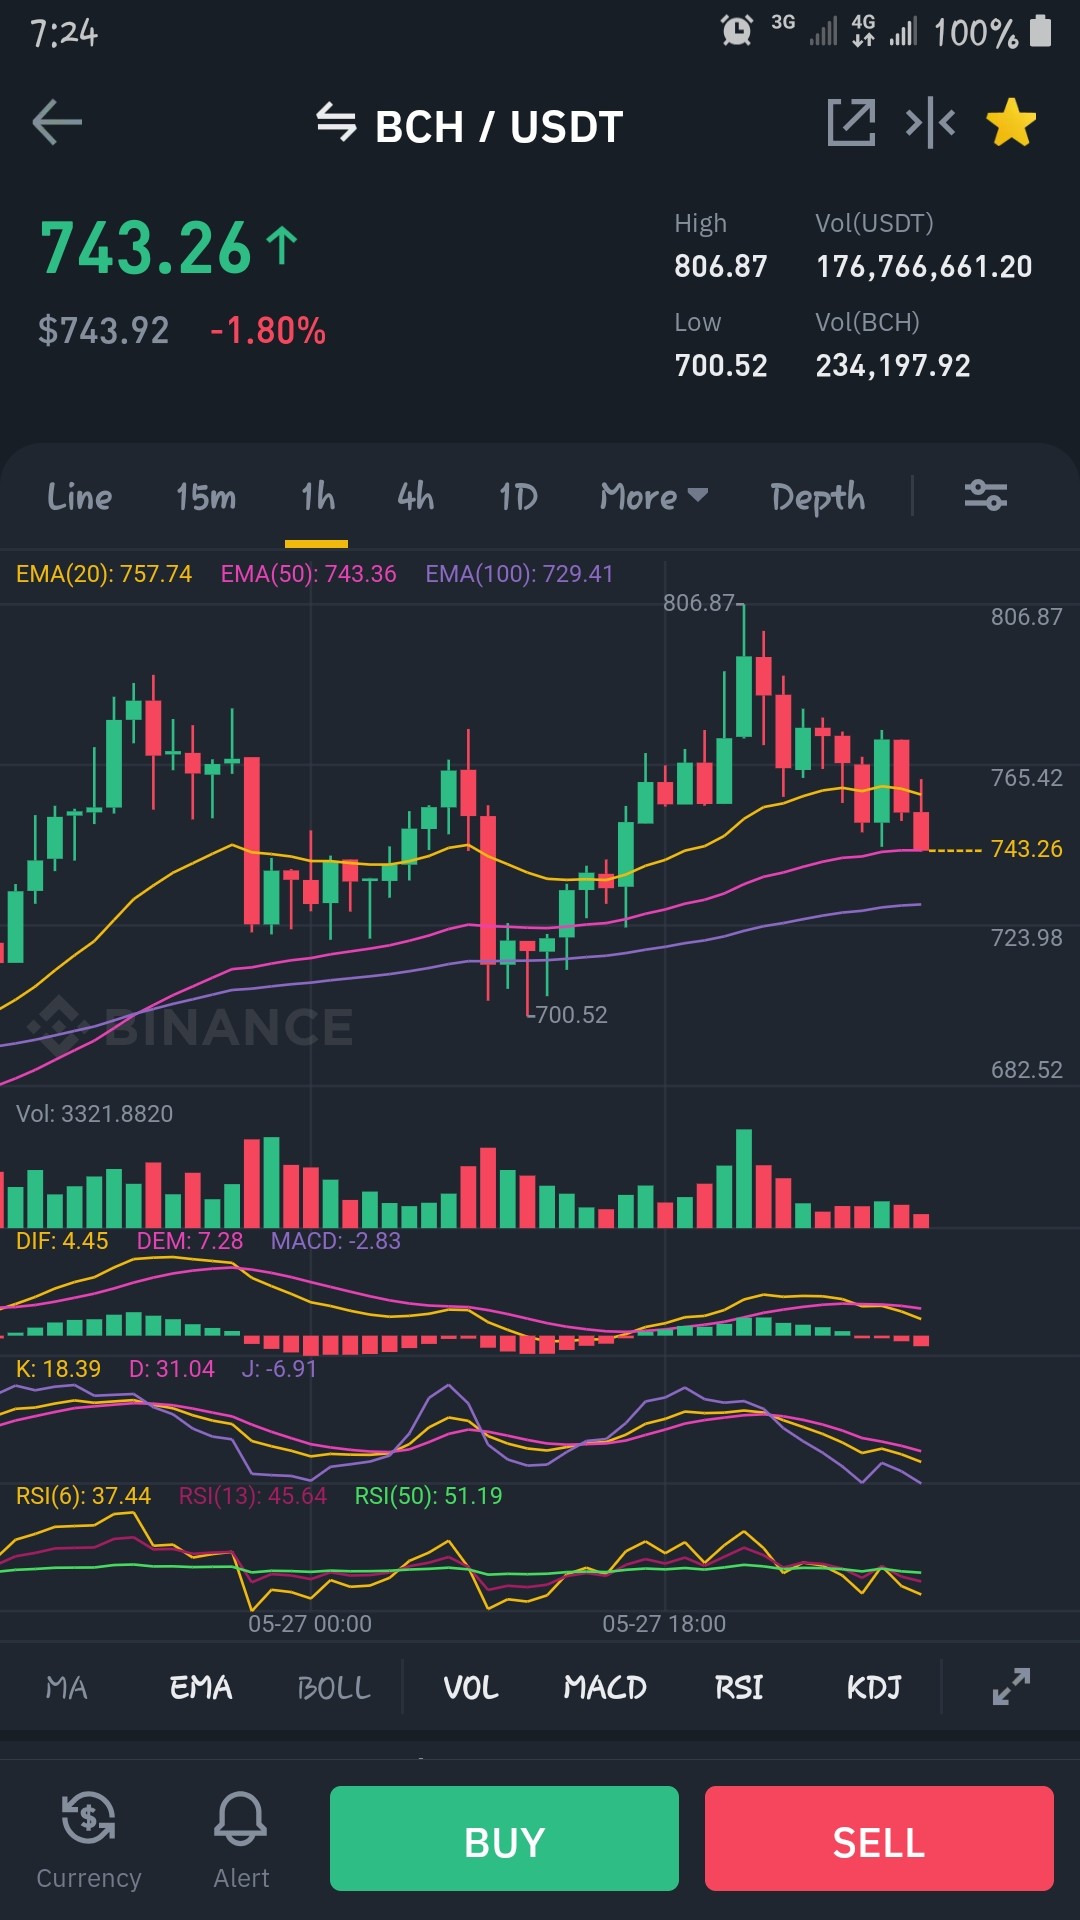This screenshot has height=1920, width=1080.
Task: Open the Depth chart view
Action: coord(818,497)
